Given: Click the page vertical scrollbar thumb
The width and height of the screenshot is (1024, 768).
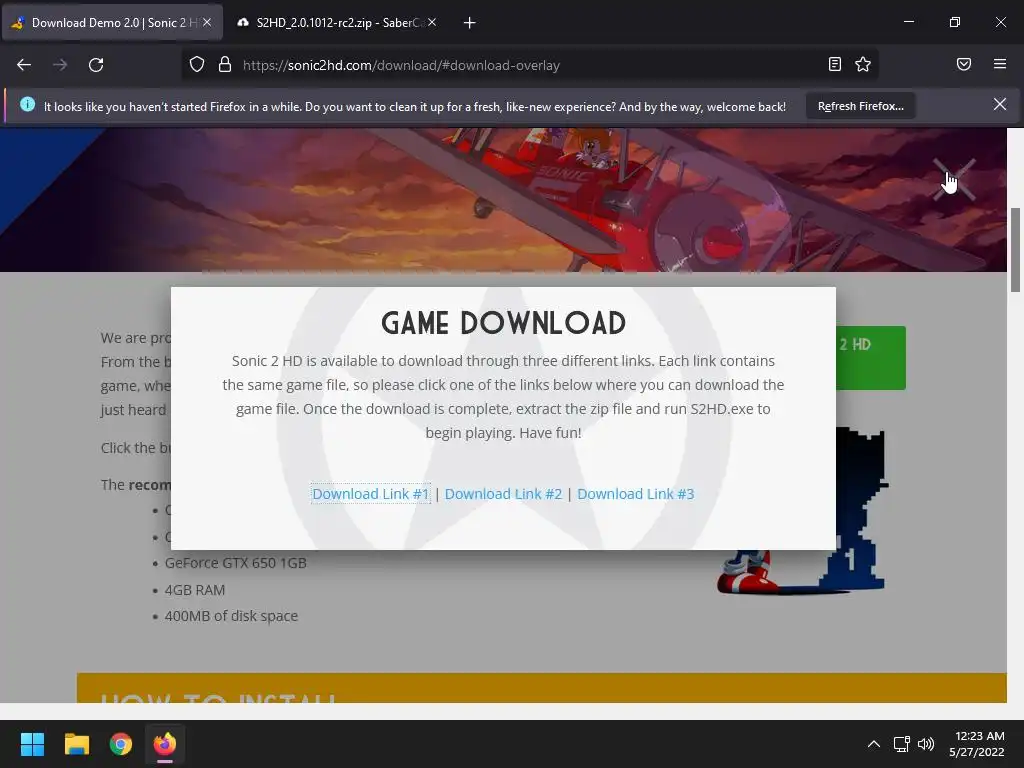Looking at the screenshot, I should tap(1015, 250).
